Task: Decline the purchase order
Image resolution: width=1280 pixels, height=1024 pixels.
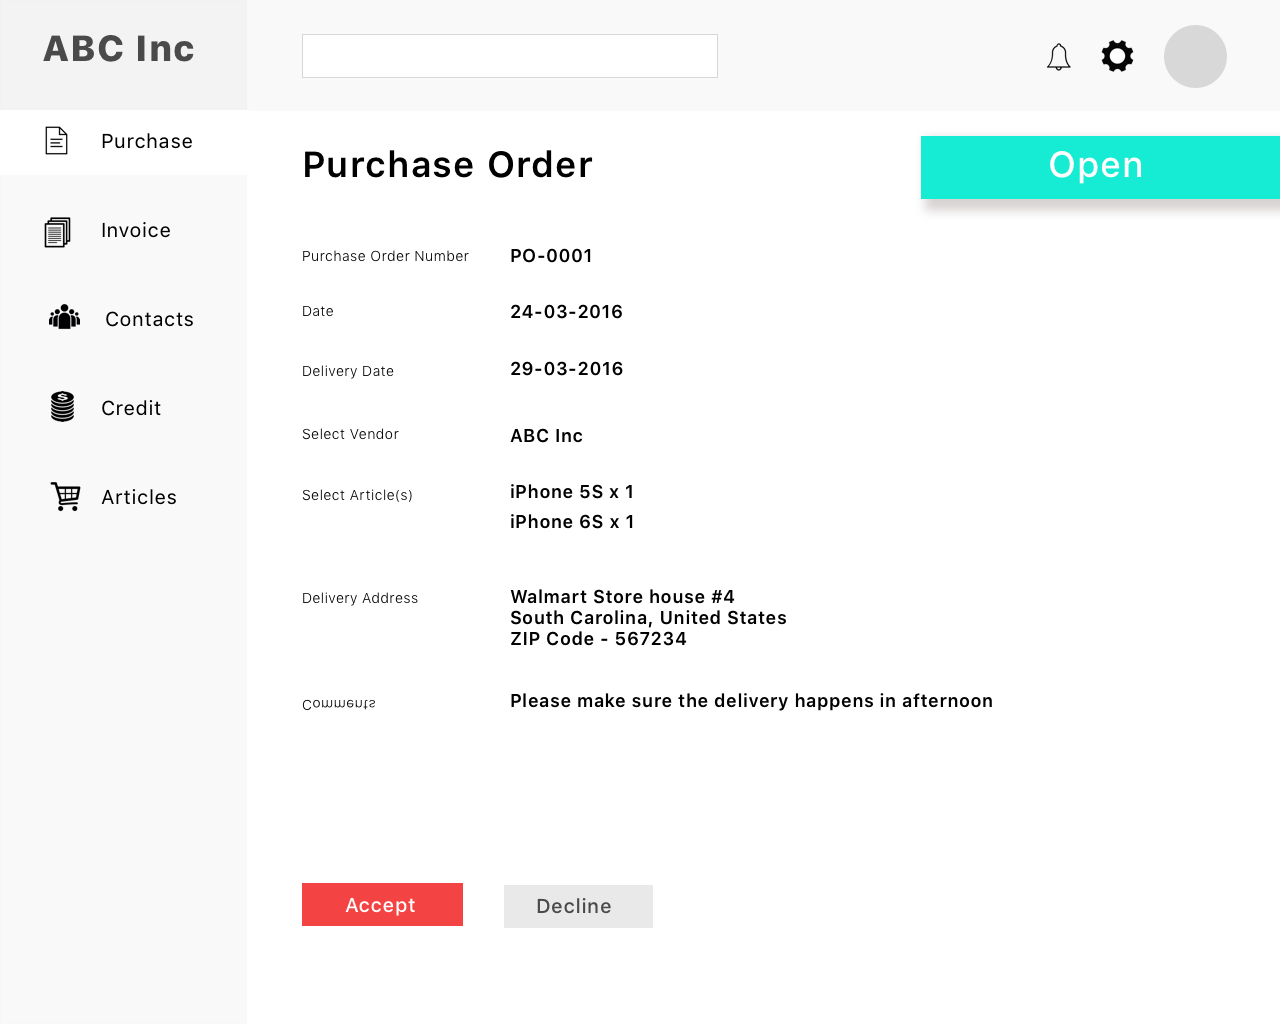Action: [x=578, y=906]
